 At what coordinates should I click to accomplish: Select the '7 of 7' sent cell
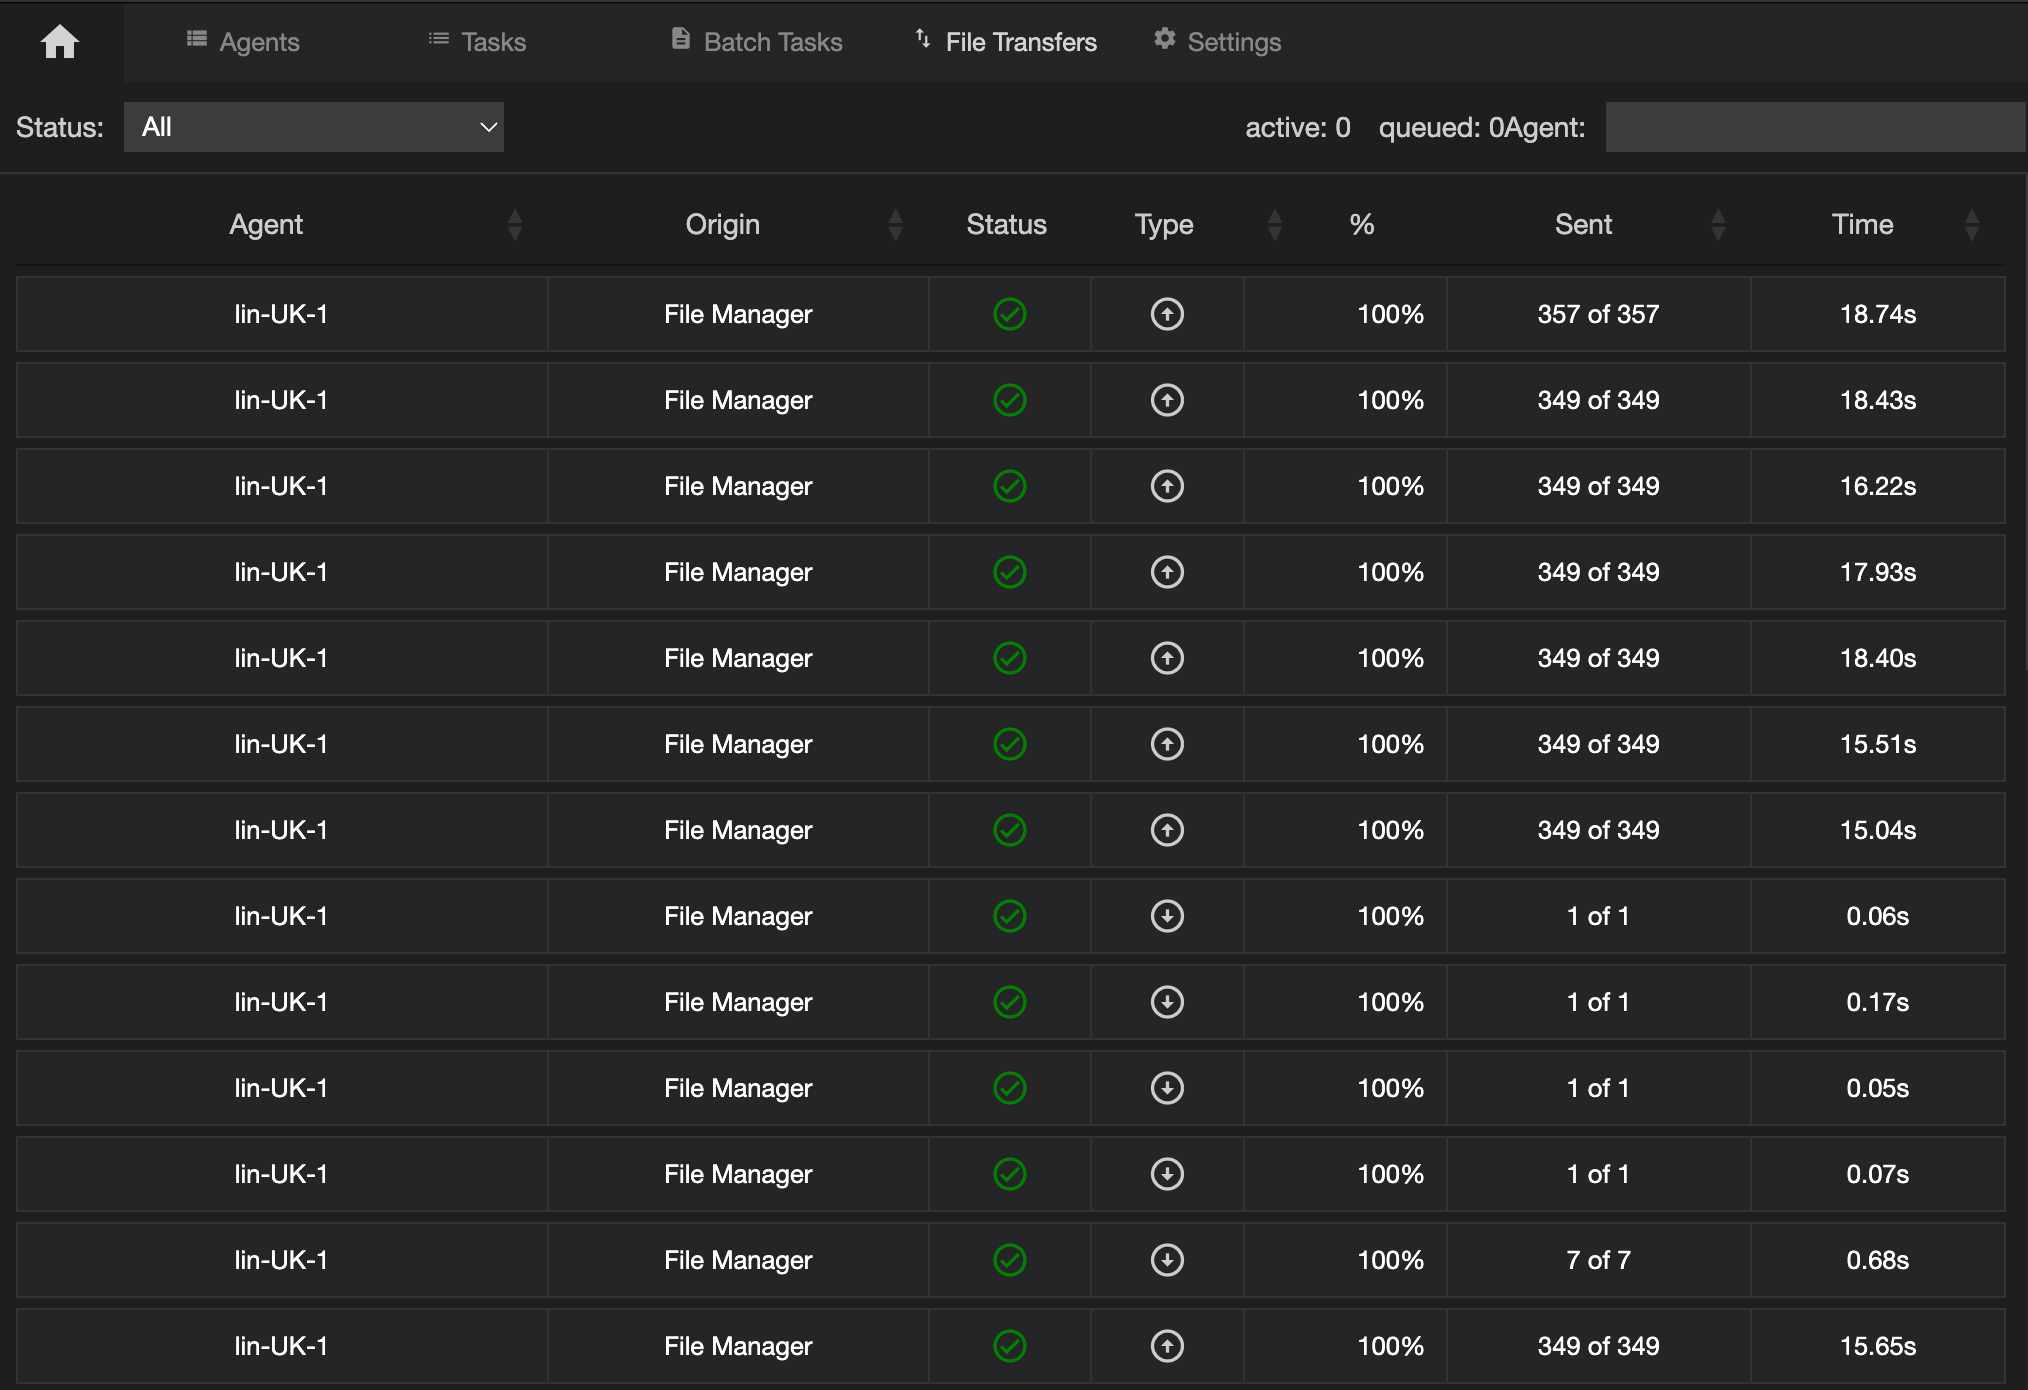pyautogui.click(x=1598, y=1260)
